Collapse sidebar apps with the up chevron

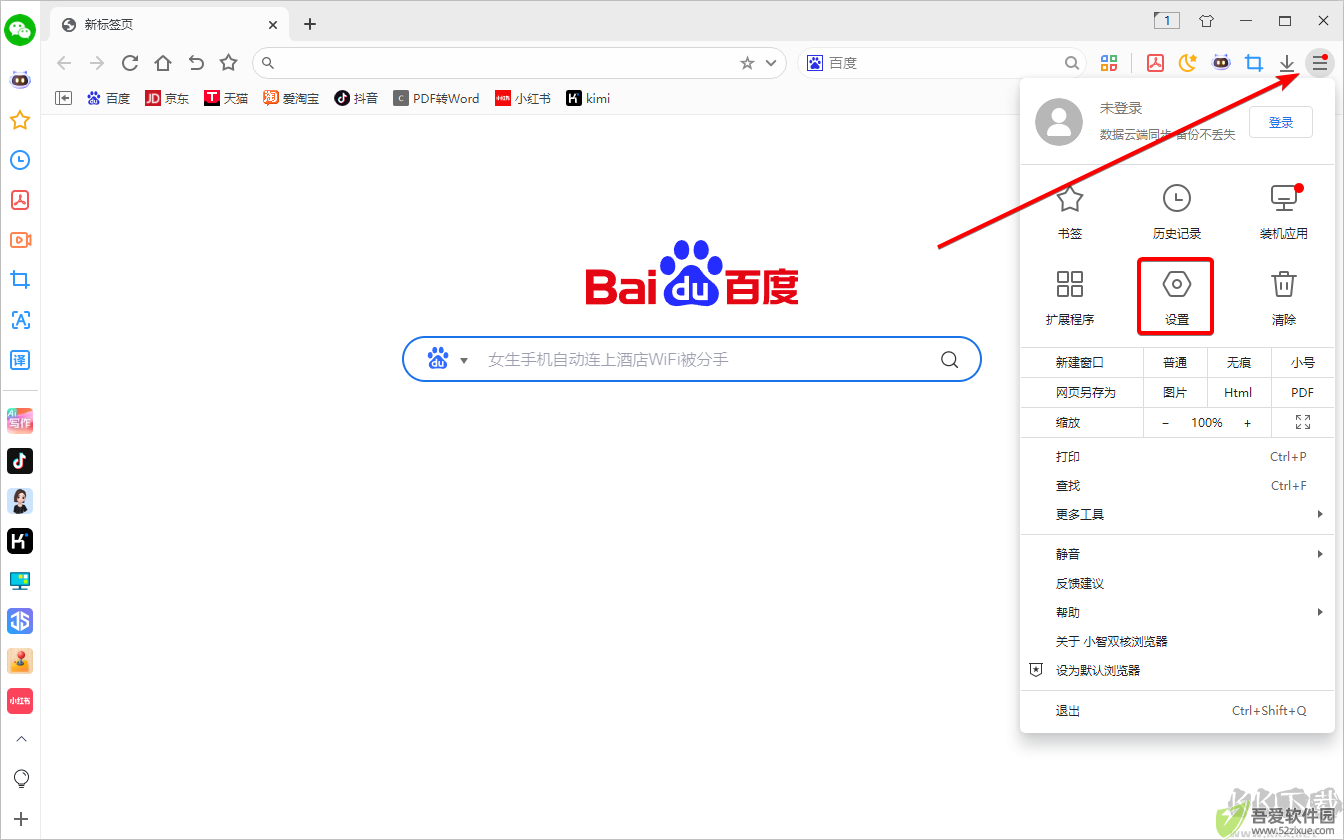click(20, 739)
